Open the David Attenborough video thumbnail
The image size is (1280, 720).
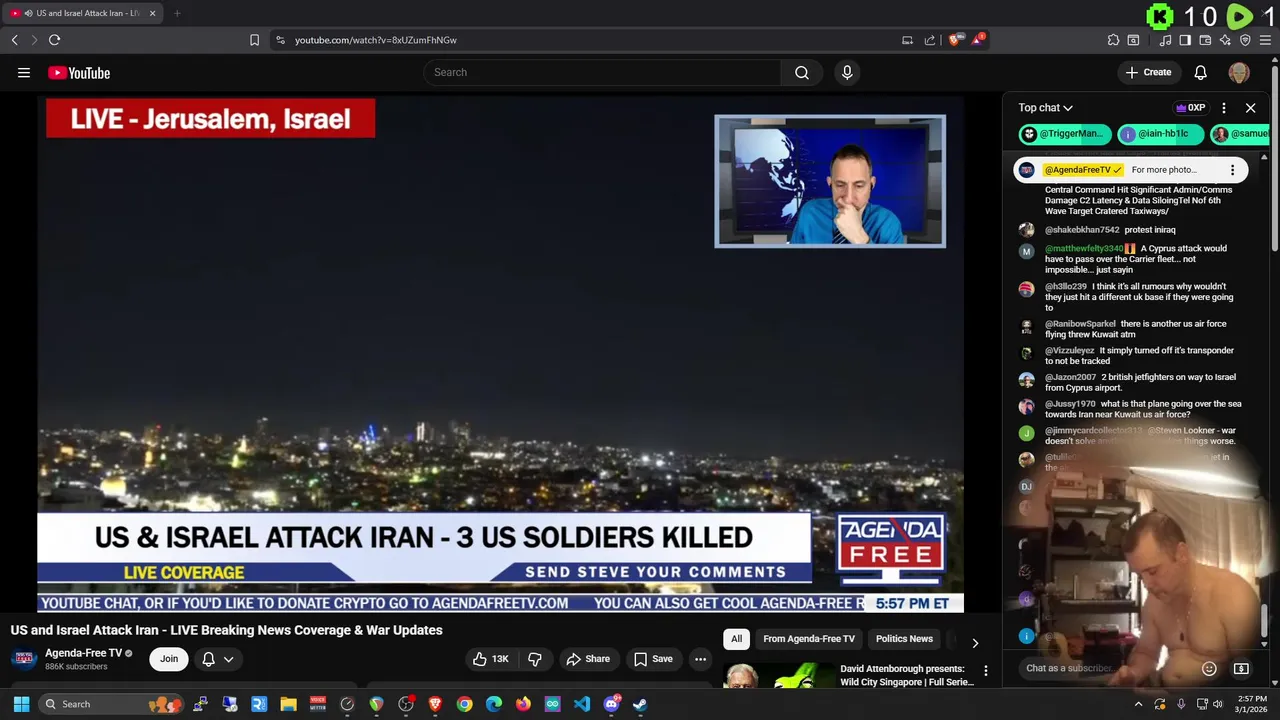coord(778,675)
